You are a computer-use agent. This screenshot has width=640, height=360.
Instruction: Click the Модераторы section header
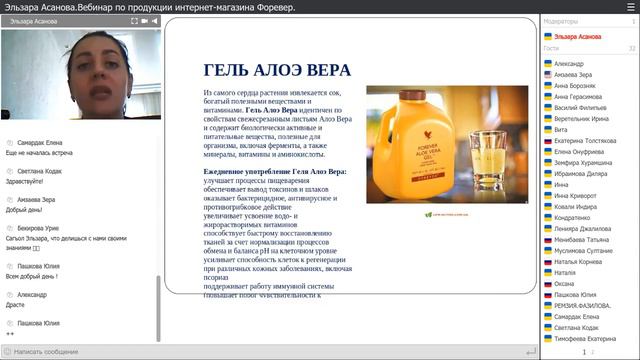point(561,21)
